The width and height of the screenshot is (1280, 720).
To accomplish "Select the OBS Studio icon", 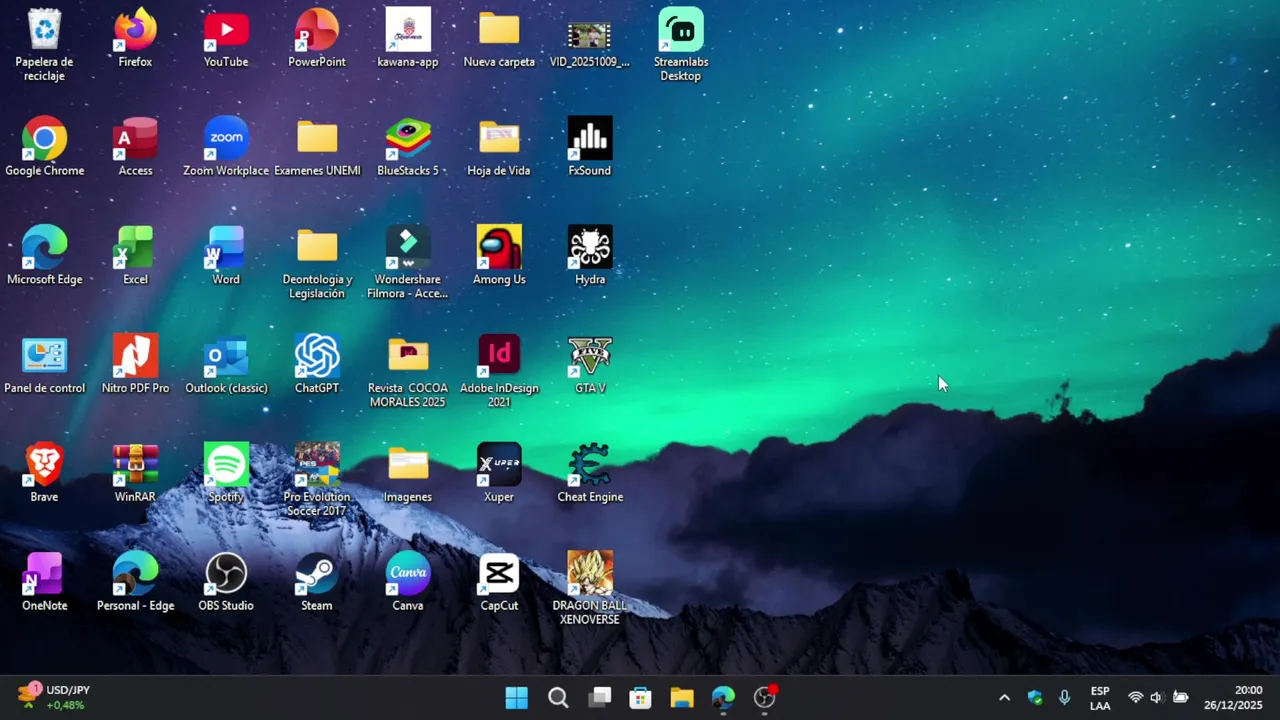I will pyautogui.click(x=226, y=583).
